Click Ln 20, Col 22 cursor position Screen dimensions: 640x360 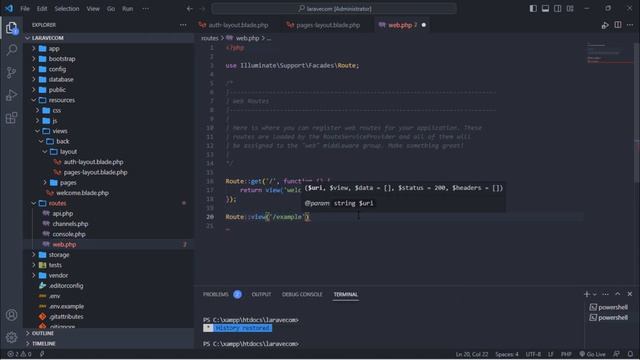pos(471,354)
